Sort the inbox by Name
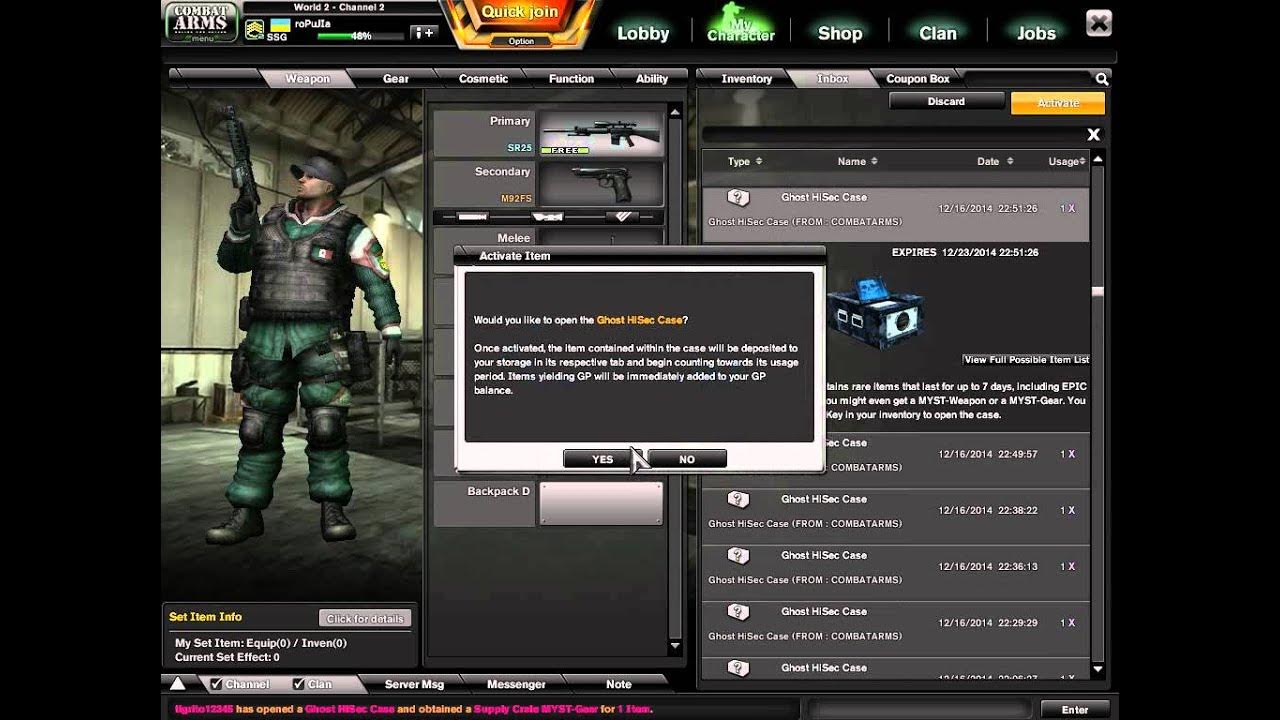This screenshot has height=720, width=1280. pos(857,161)
